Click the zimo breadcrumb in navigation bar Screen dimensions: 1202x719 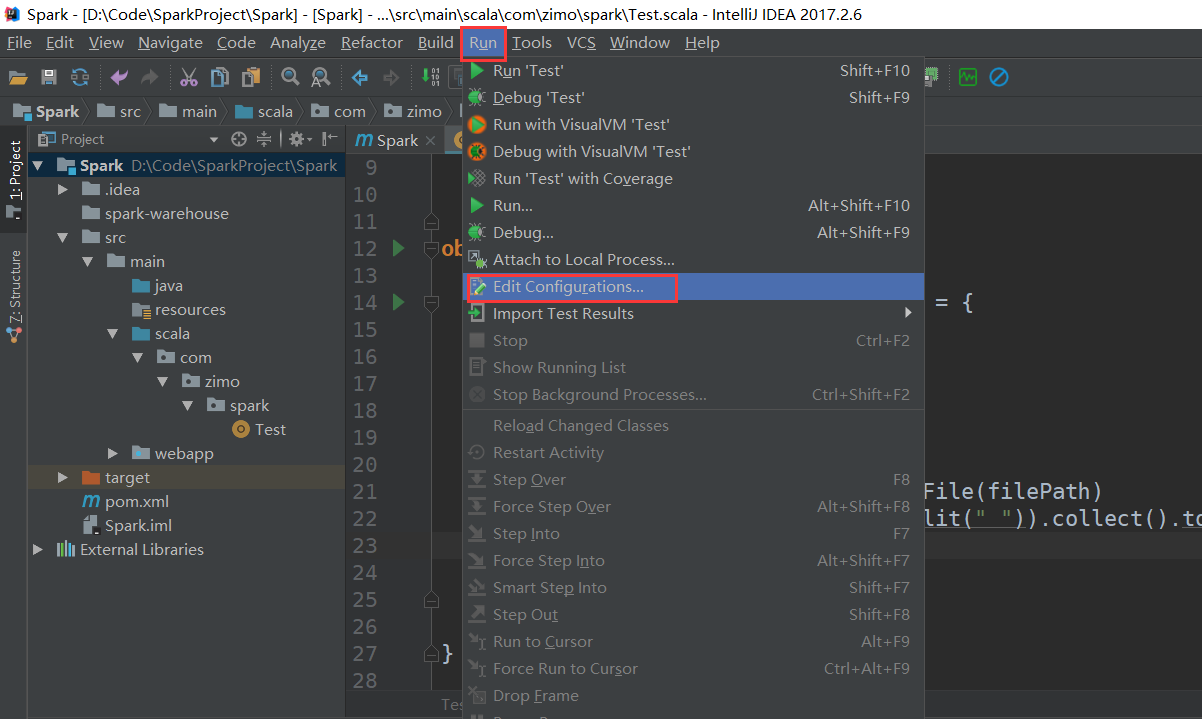click(x=412, y=111)
